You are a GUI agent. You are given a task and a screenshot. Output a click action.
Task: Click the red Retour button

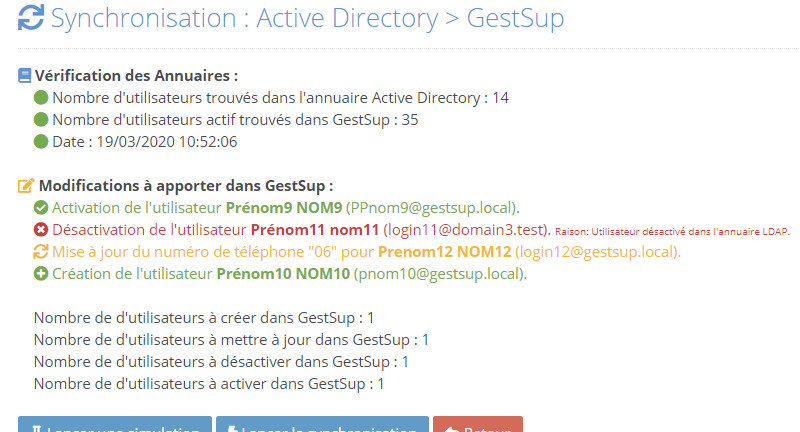click(x=478, y=425)
